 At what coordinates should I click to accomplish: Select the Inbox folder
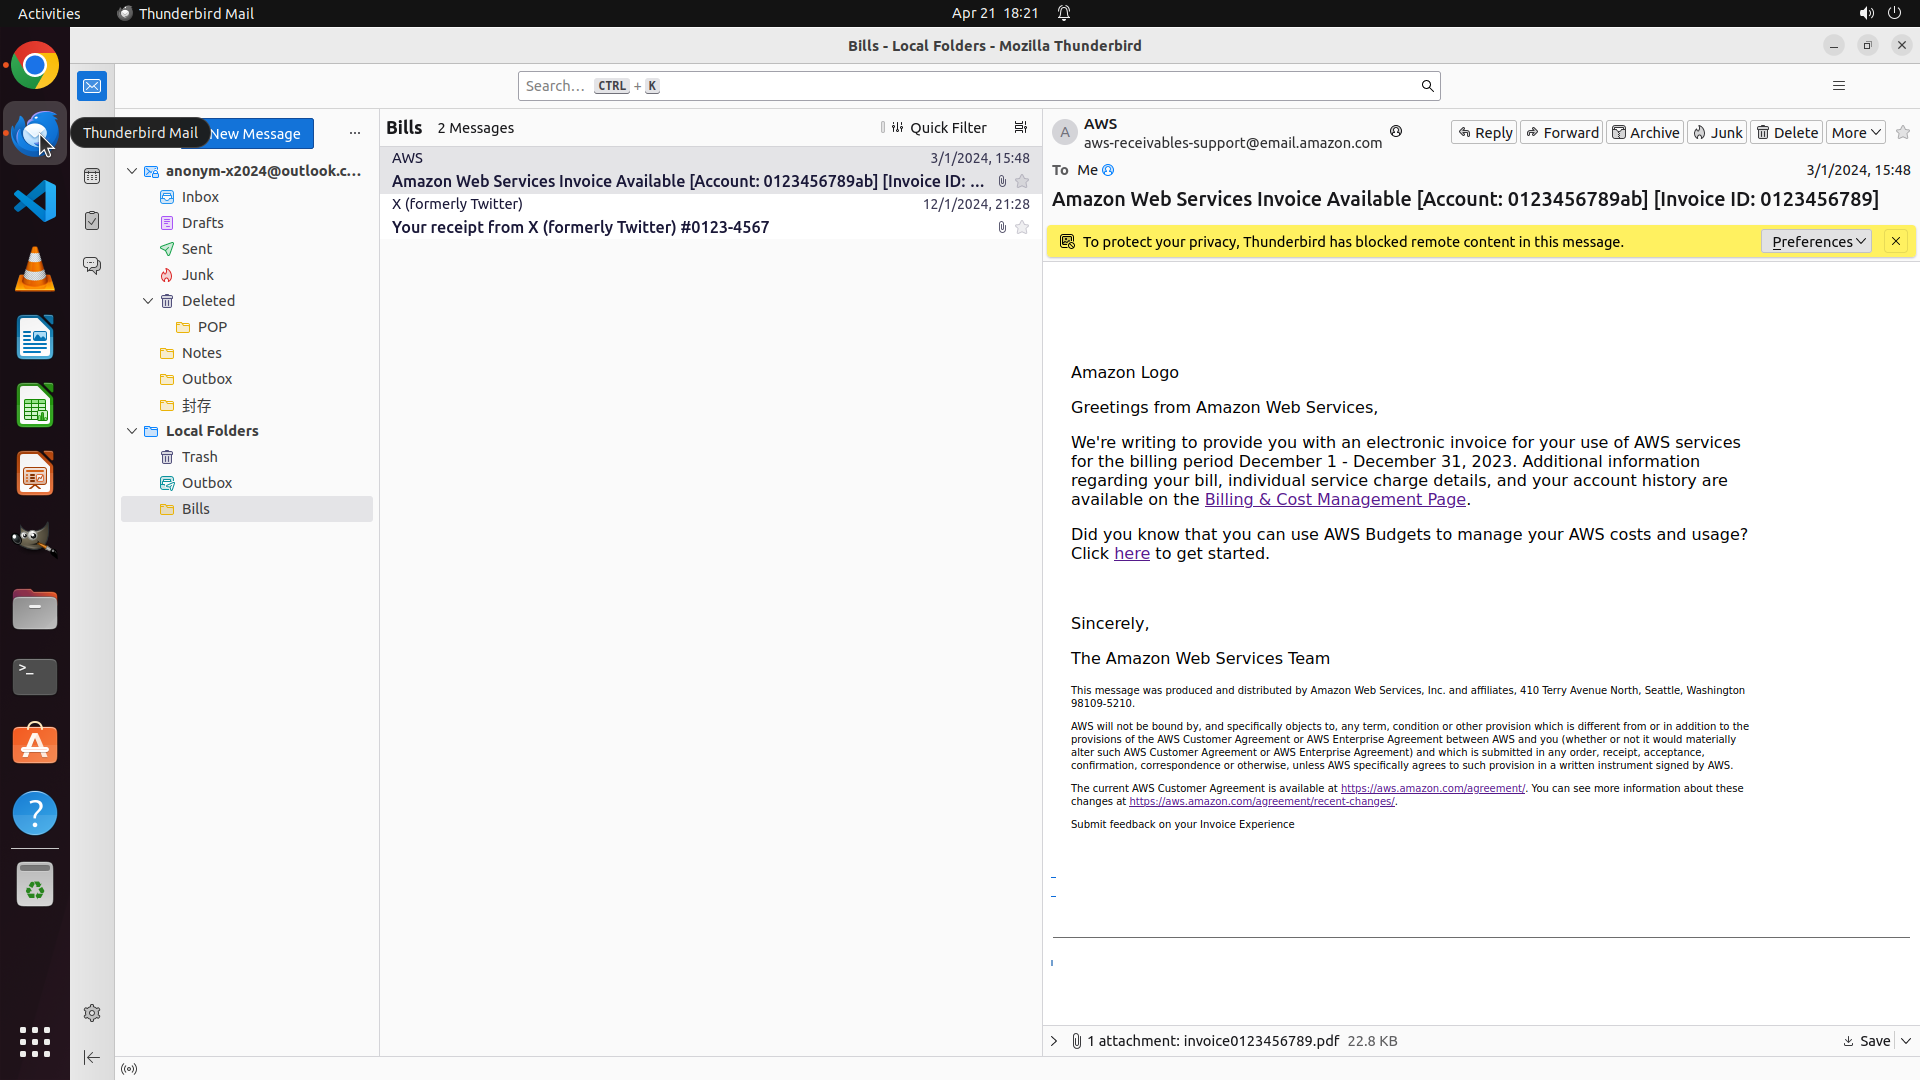click(200, 197)
